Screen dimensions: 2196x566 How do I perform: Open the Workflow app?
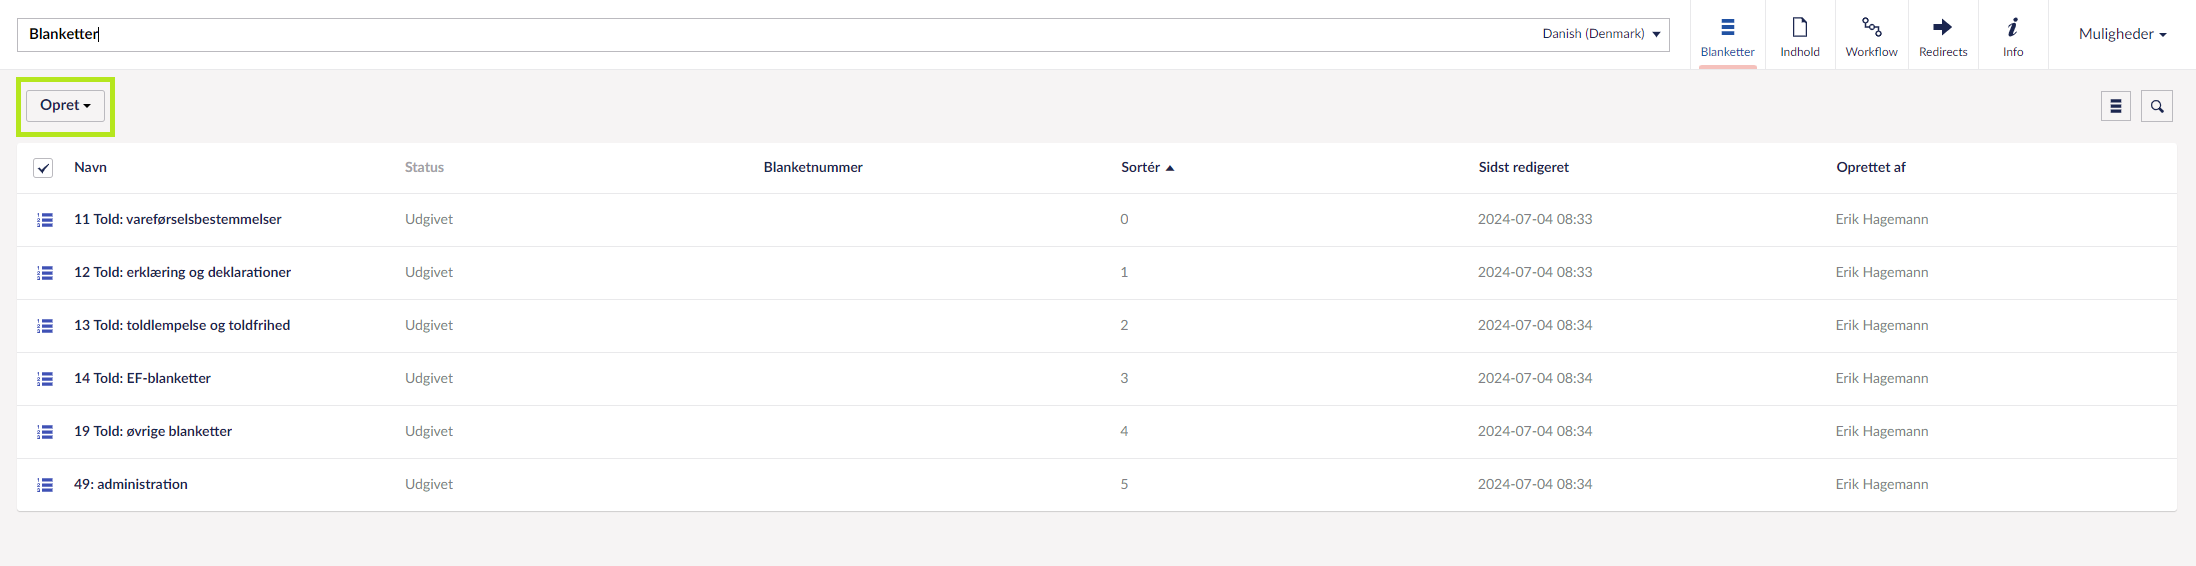(1871, 36)
